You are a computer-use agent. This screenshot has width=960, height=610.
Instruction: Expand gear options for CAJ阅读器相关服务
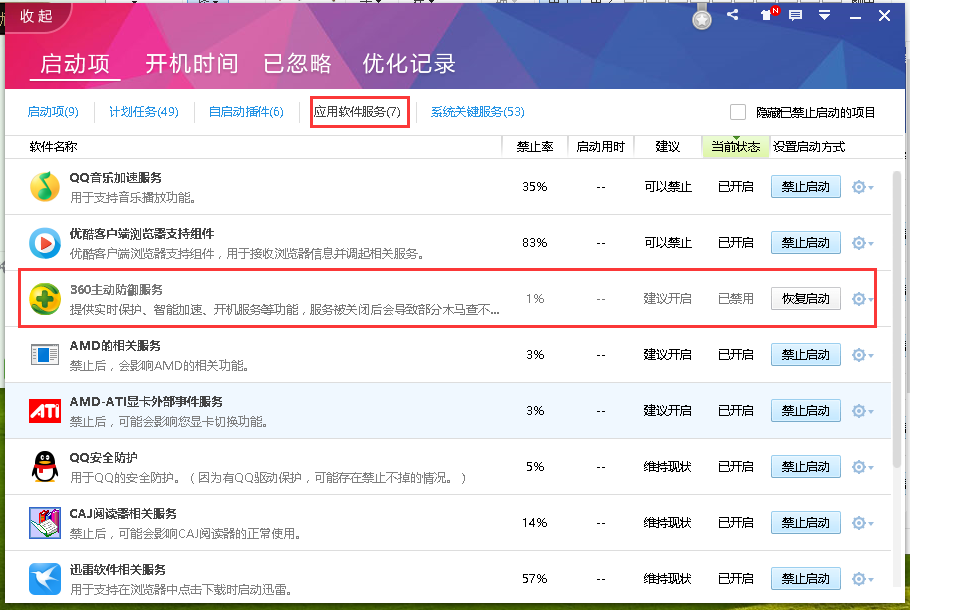862,523
